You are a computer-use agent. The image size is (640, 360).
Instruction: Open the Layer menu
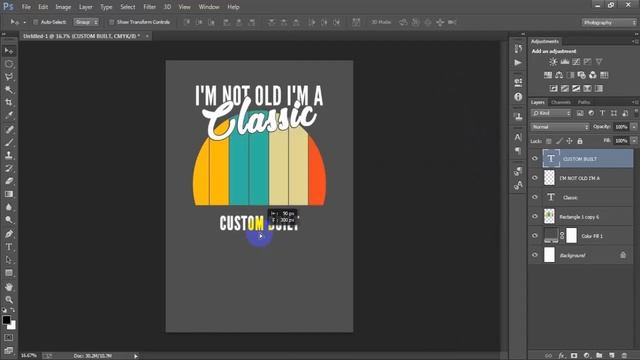85,7
